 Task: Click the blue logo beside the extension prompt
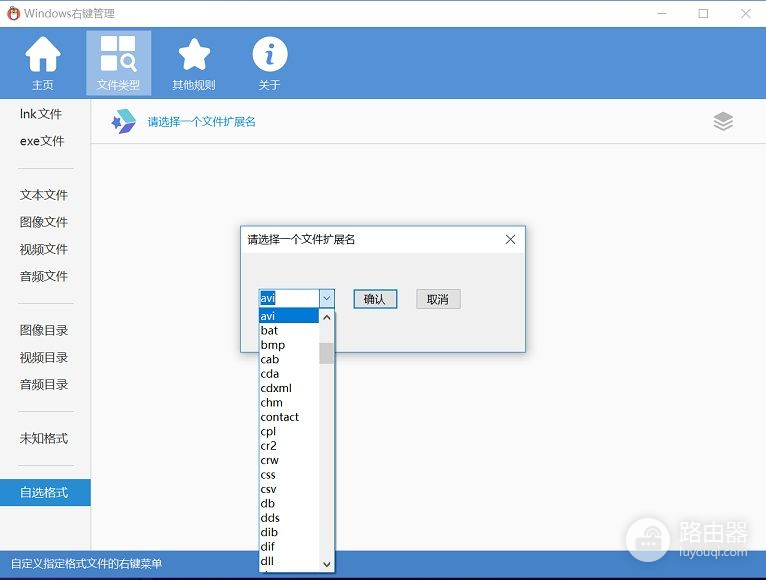123,122
